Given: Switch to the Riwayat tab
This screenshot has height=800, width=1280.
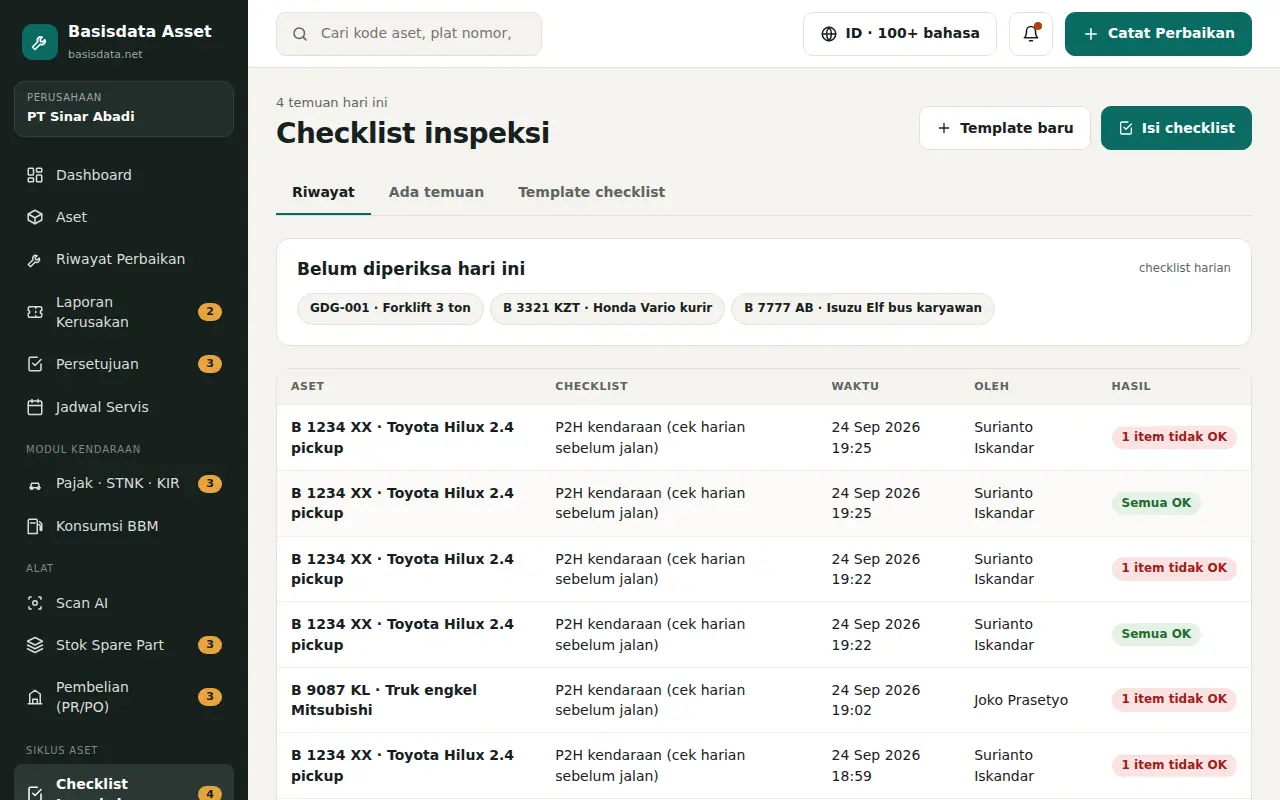Looking at the screenshot, I should click(323, 192).
